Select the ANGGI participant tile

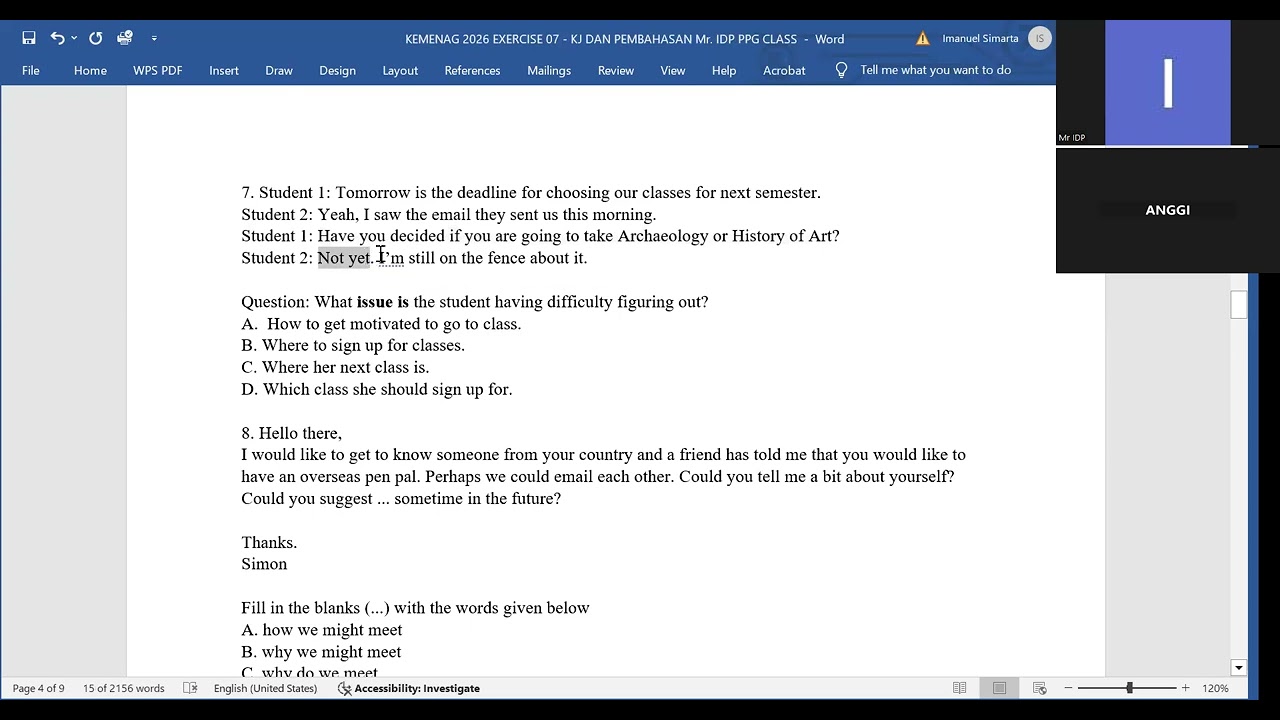1167,210
